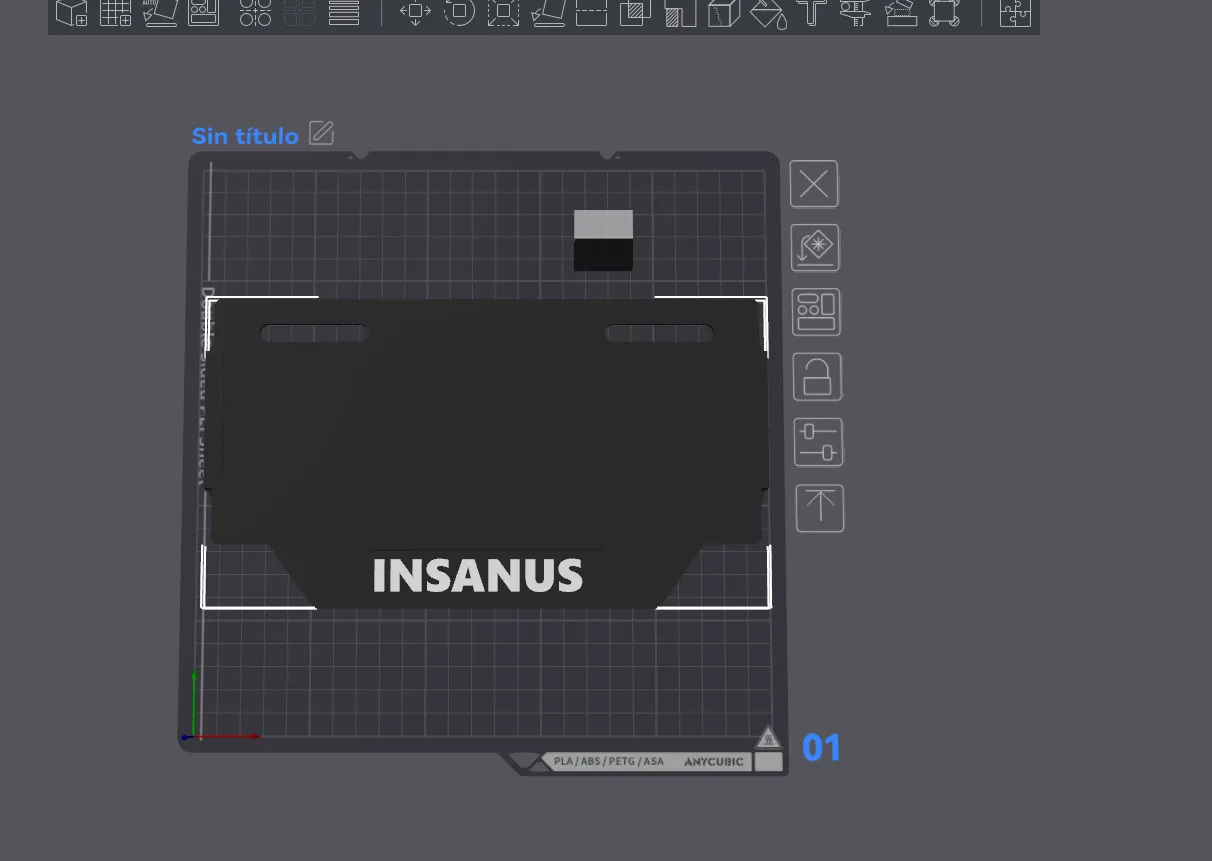Open Color painting bucket tool

768,13
